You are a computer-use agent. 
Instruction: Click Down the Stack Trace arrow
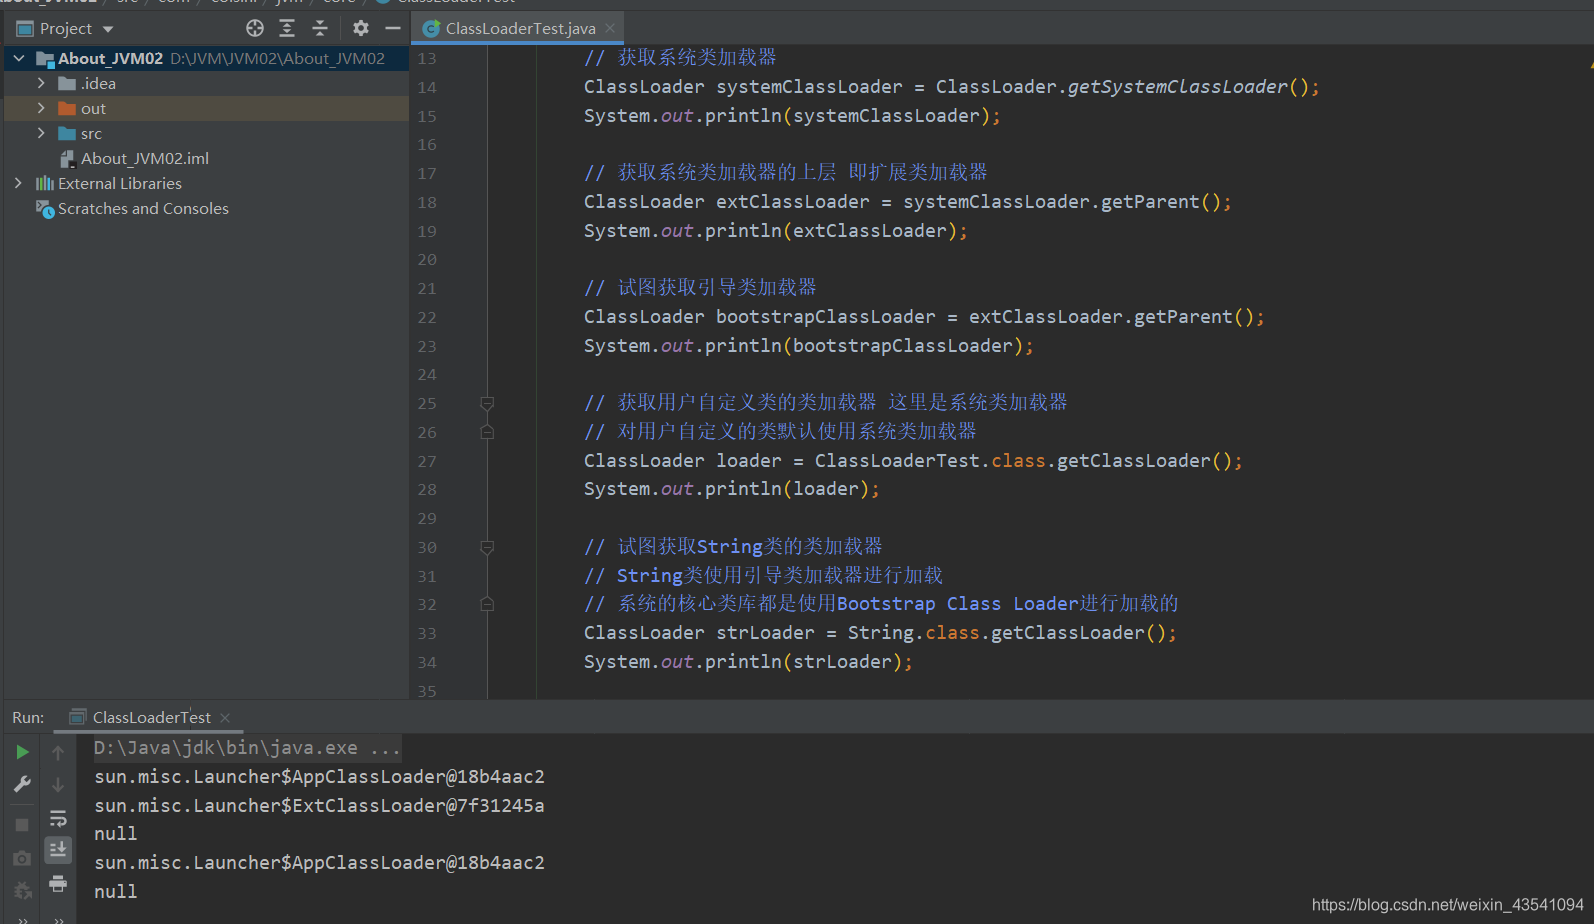(x=58, y=785)
